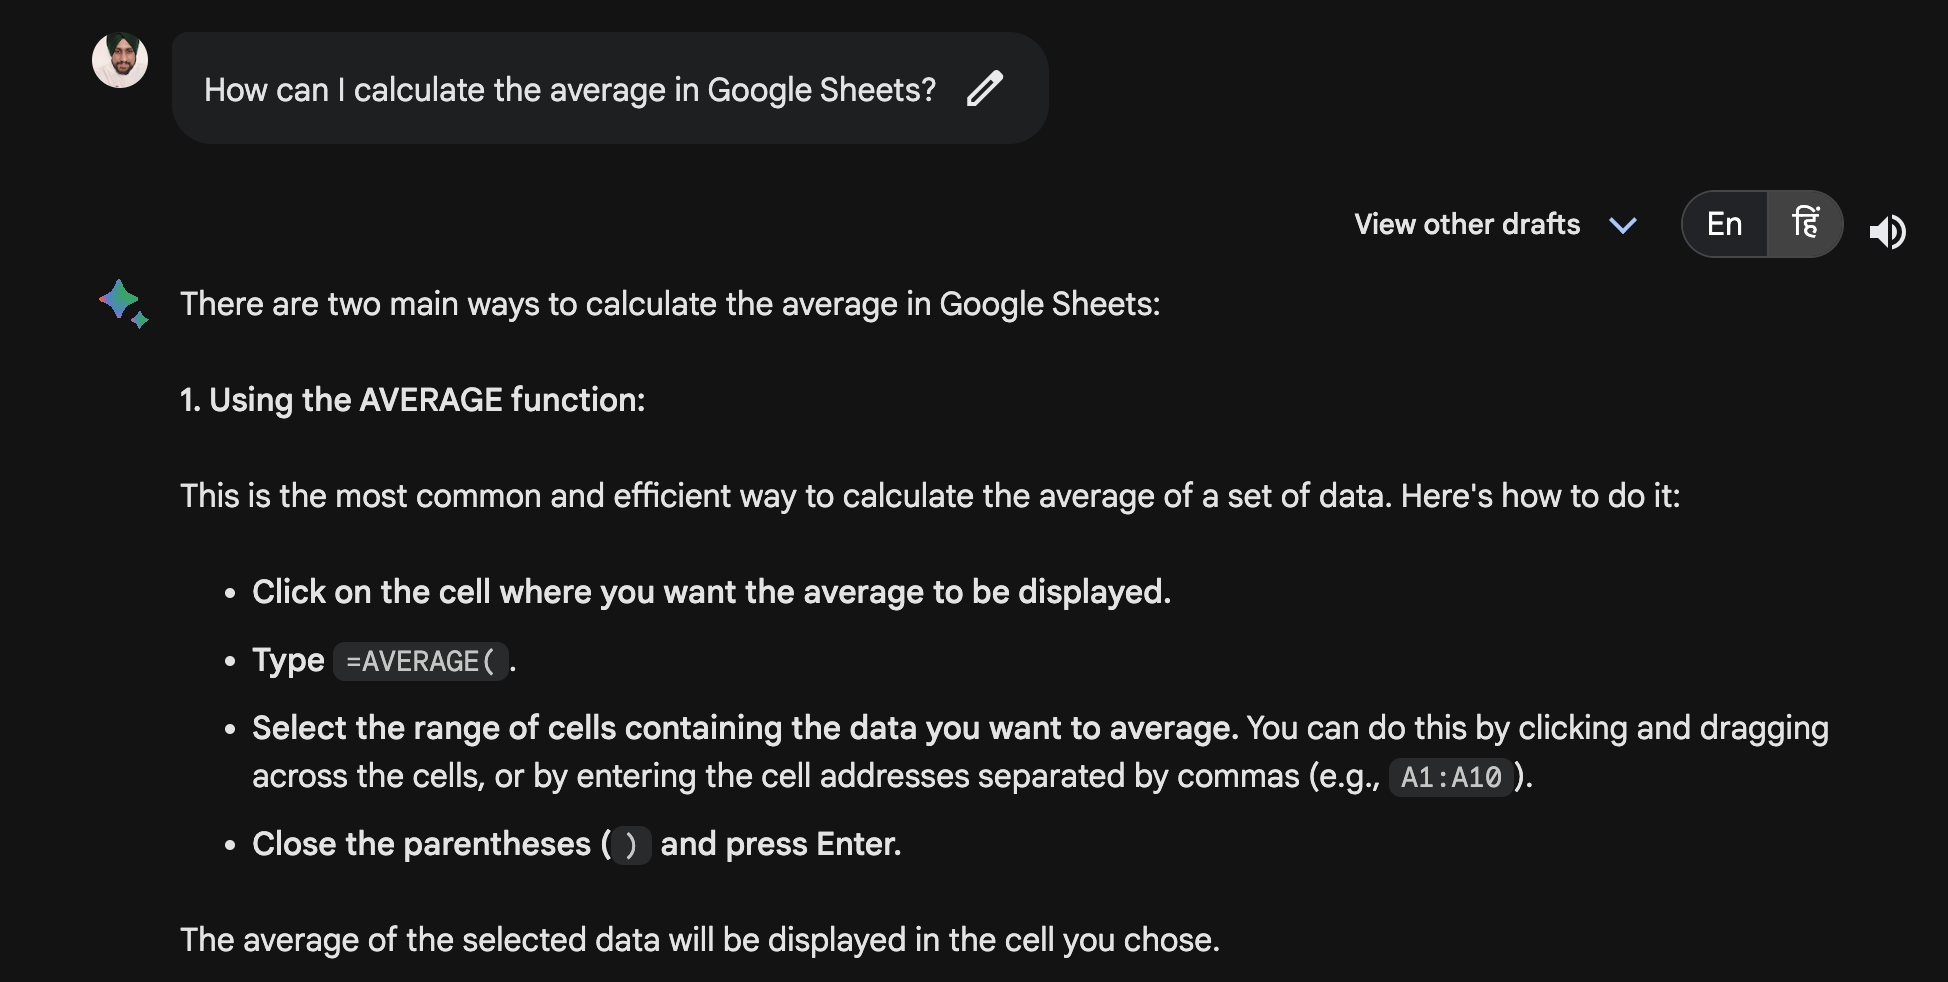Click the bullet "Click on the cell where..."

click(711, 592)
